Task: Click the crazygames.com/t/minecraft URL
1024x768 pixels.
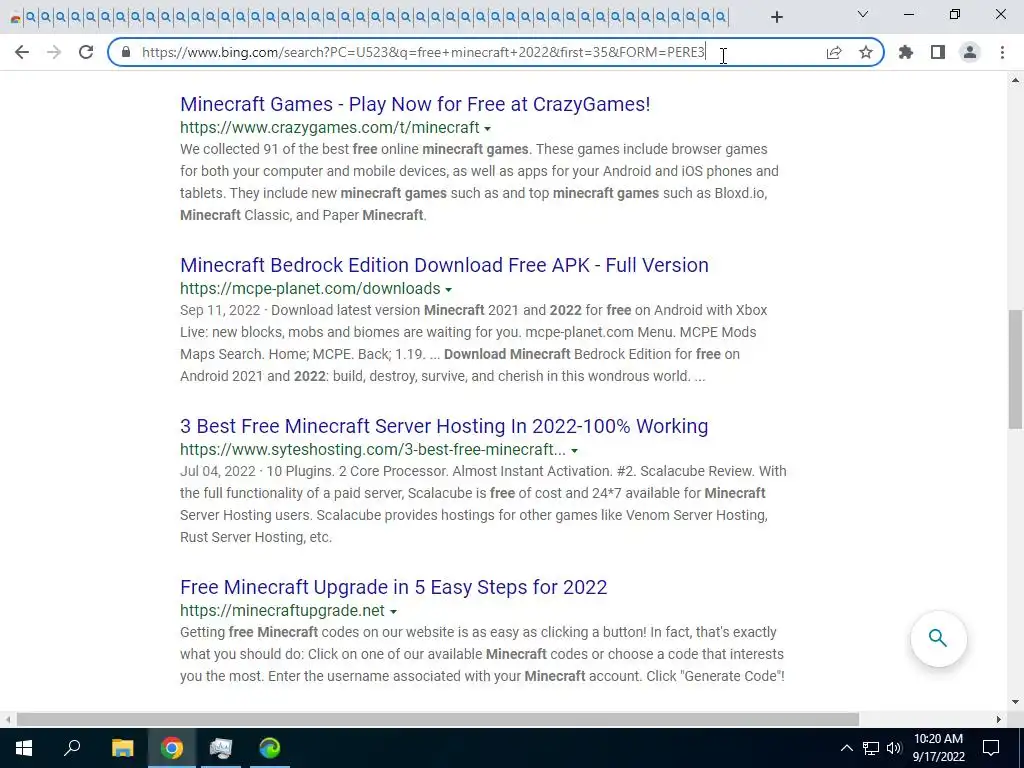Action: coord(330,127)
